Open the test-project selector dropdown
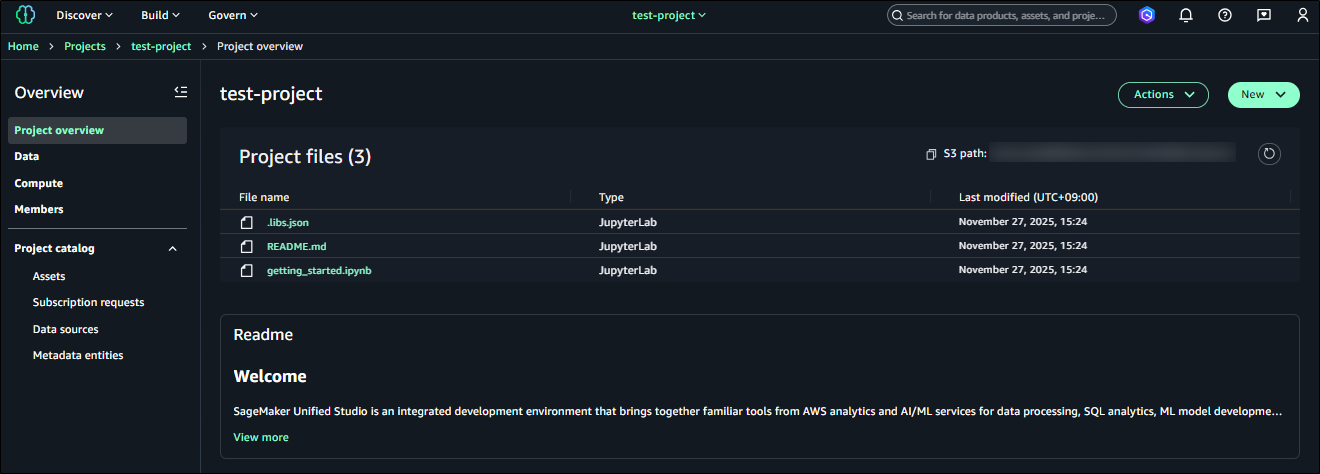 coord(669,15)
